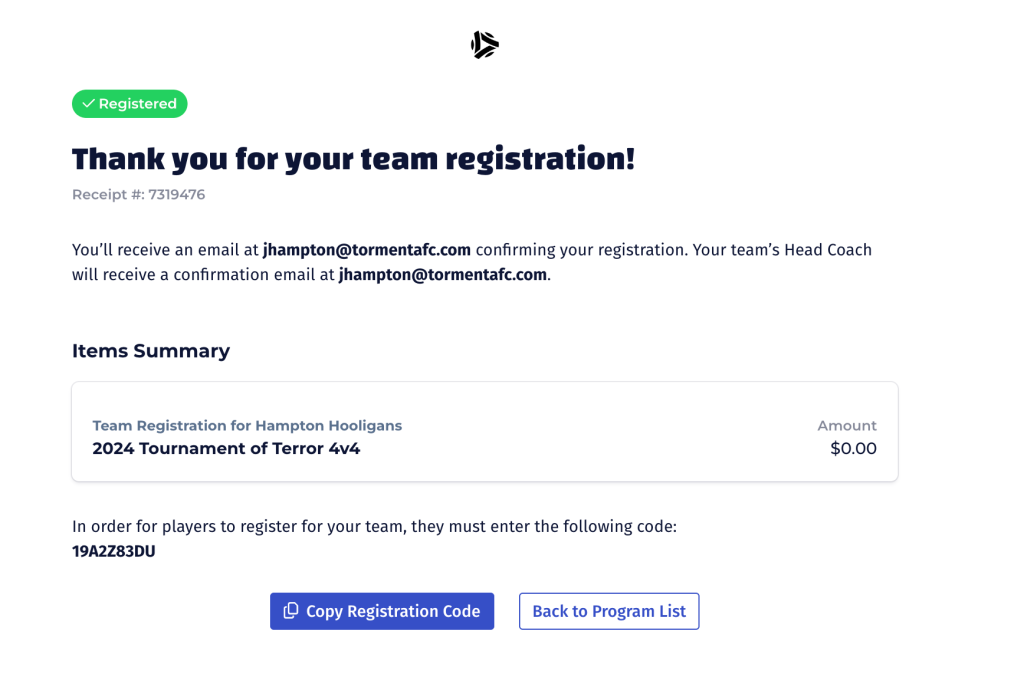Click the Receipt # 7319476 text

click(138, 195)
